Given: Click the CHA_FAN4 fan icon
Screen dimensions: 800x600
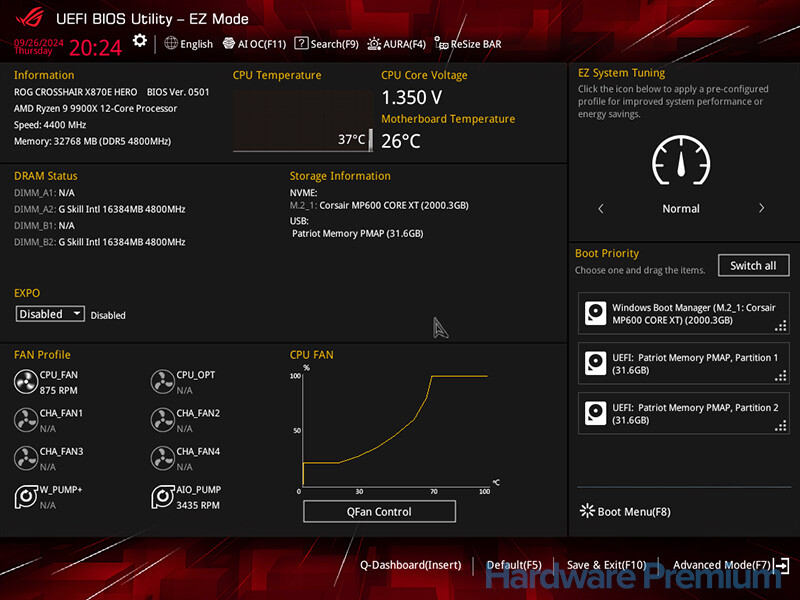Looking at the screenshot, I should 163,459.
